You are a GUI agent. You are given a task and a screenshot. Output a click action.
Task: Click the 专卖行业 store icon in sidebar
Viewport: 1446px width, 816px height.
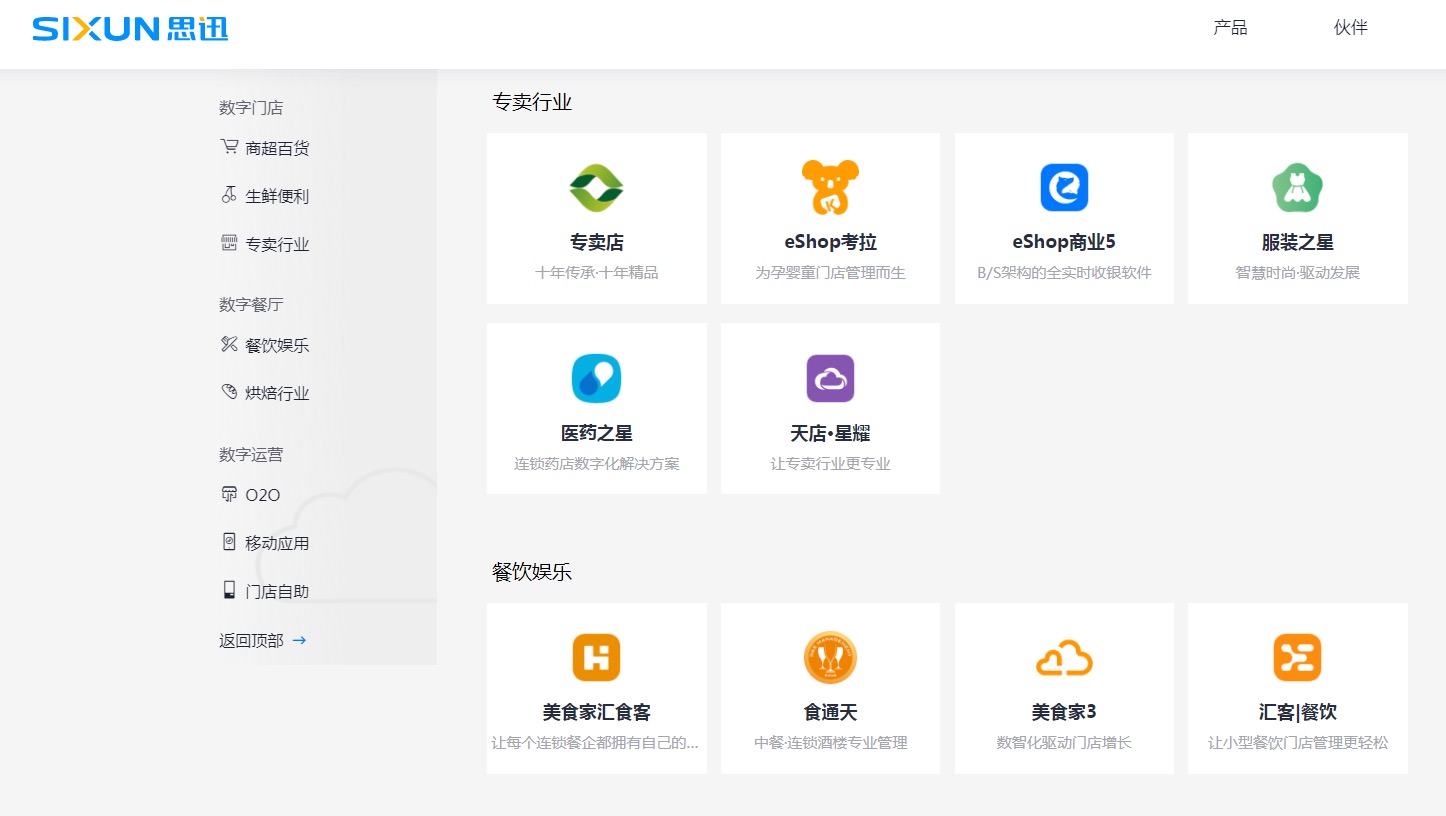pyautogui.click(x=229, y=243)
